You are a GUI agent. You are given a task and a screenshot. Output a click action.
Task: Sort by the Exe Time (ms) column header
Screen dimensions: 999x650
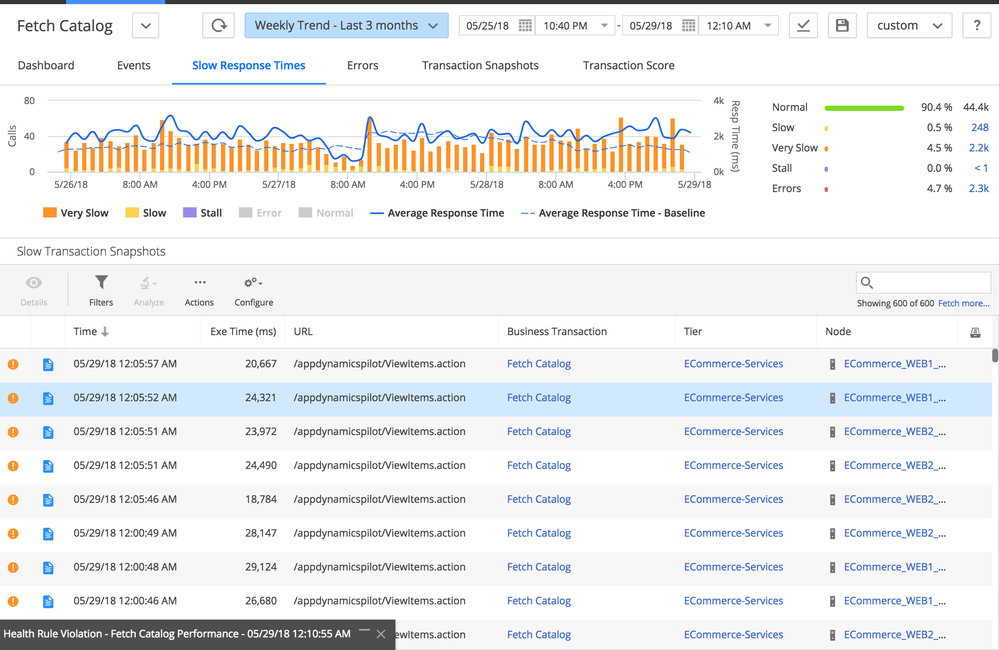[243, 331]
